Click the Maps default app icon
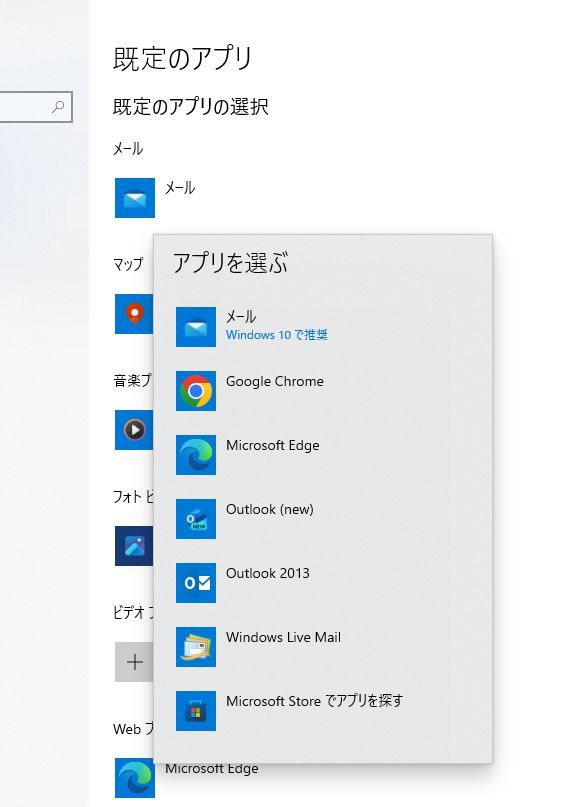This screenshot has width=575, height=807. pos(134,314)
